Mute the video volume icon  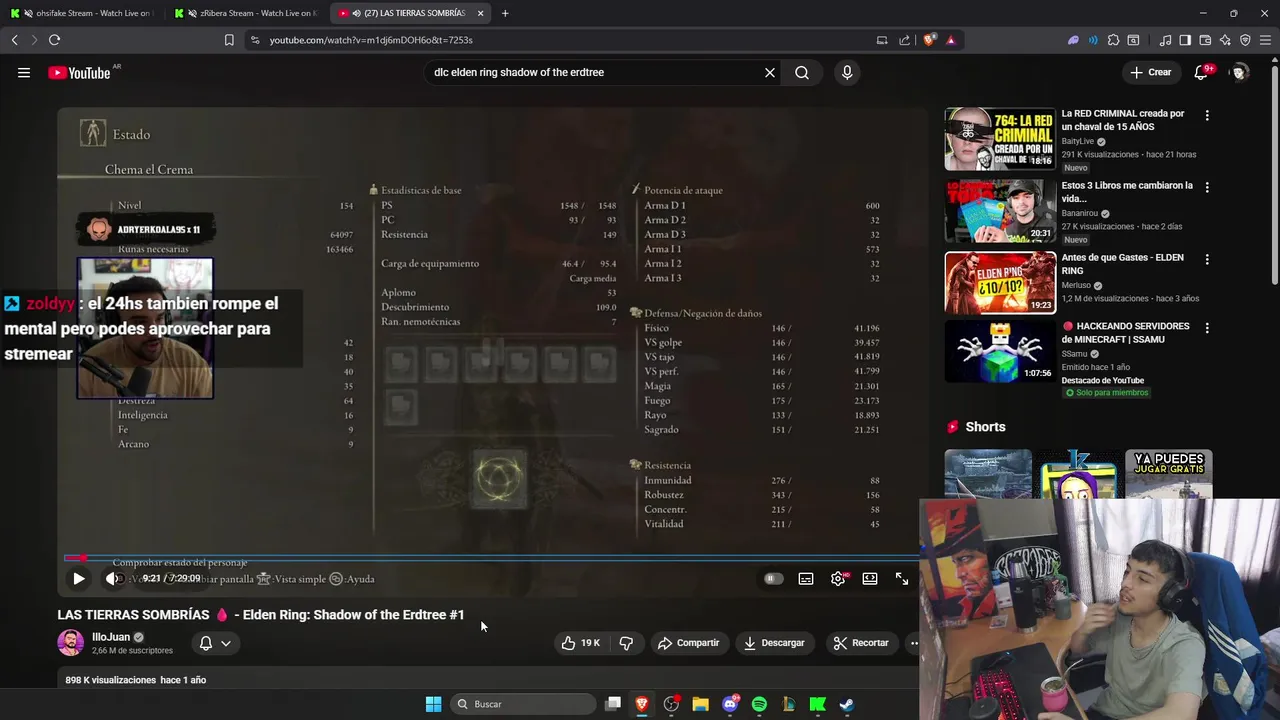112,578
